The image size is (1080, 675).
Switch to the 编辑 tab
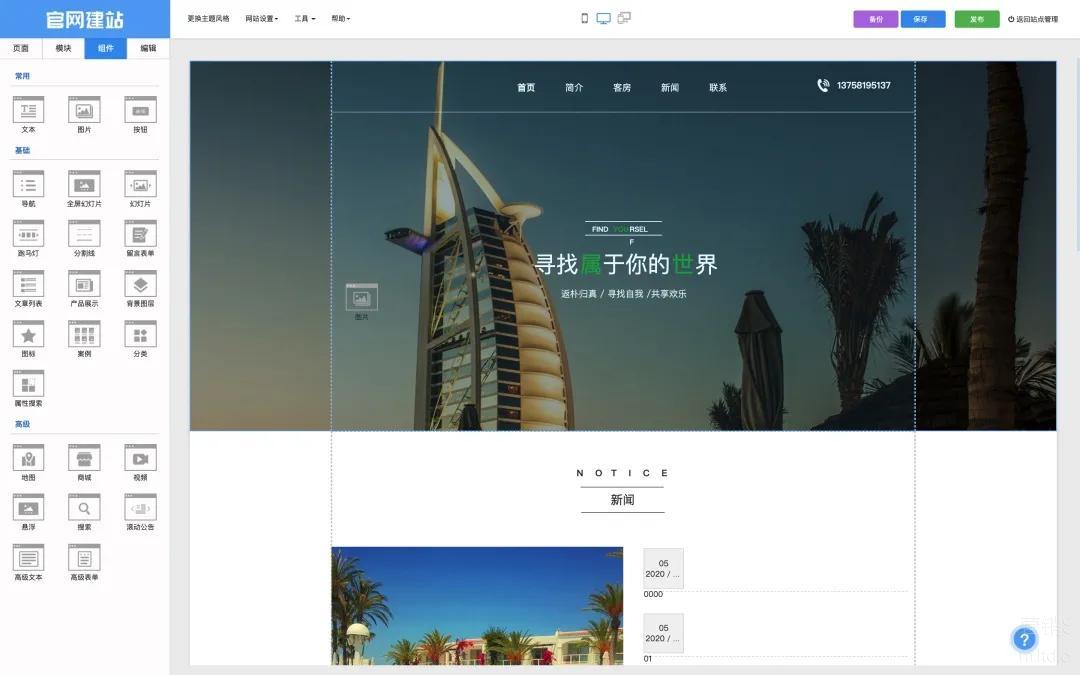(148, 48)
